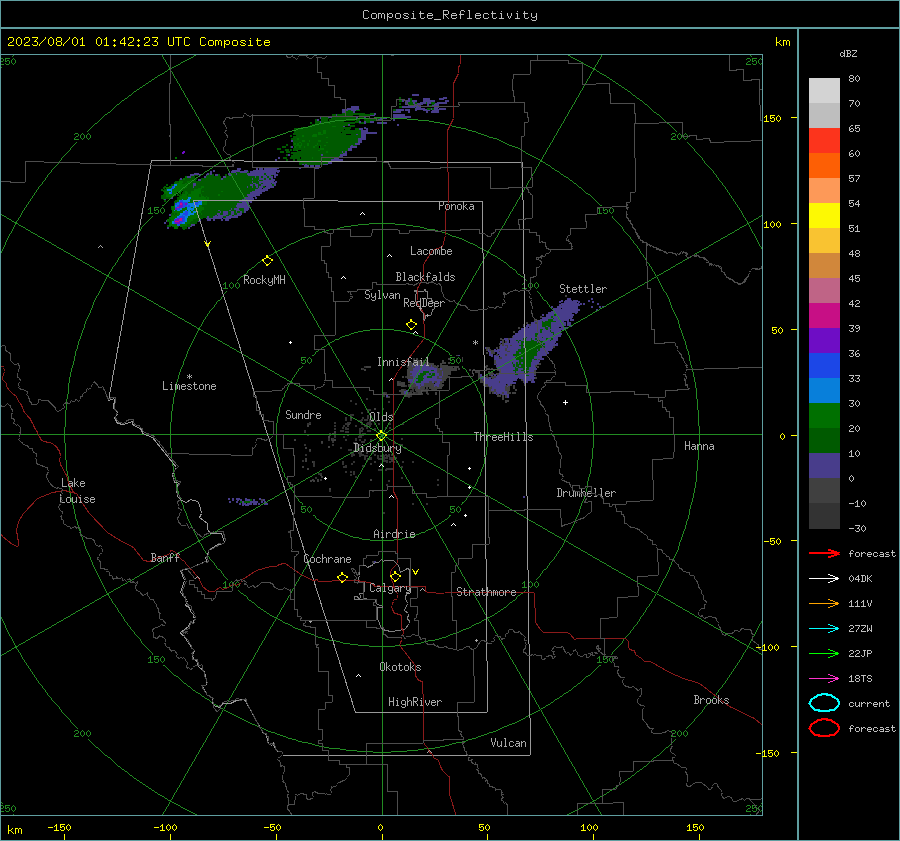Screen dimensions: 900x841
Task: Click the Composite_Reflectivity title text
Action: coord(450,15)
